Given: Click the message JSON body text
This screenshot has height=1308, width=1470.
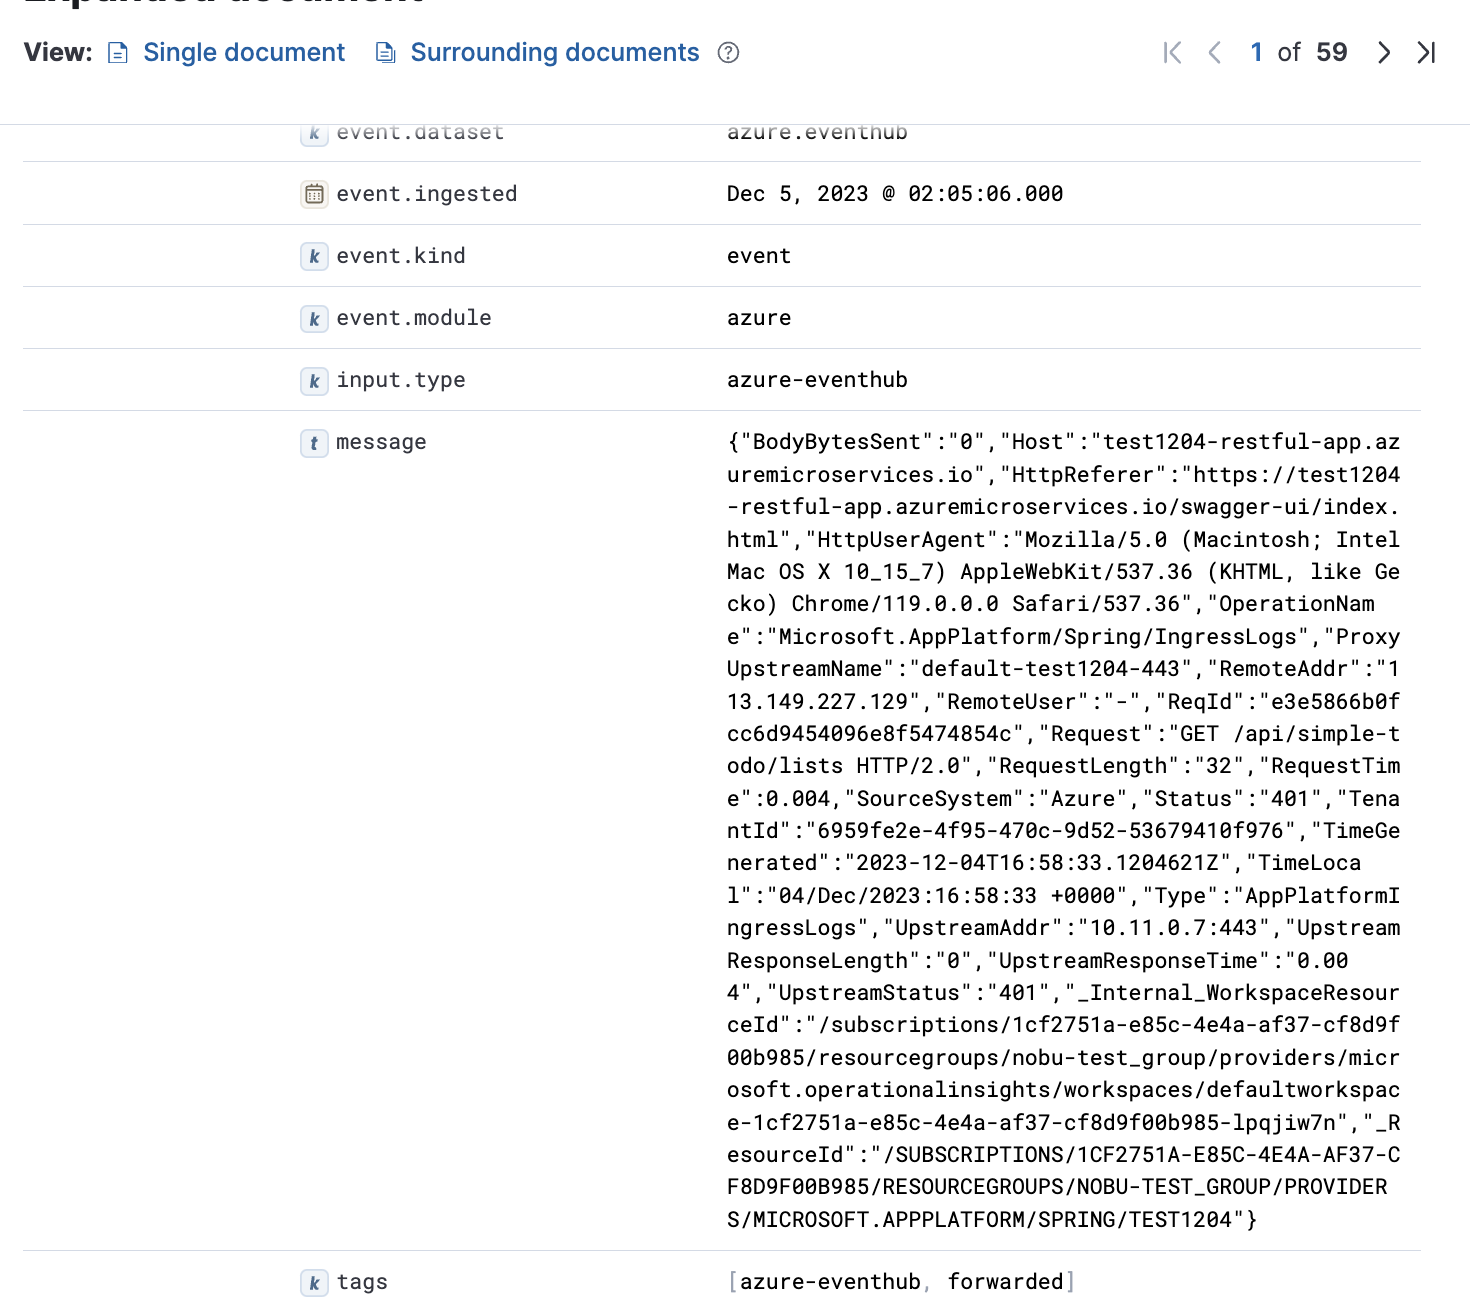Looking at the screenshot, I should click(x=1063, y=830).
